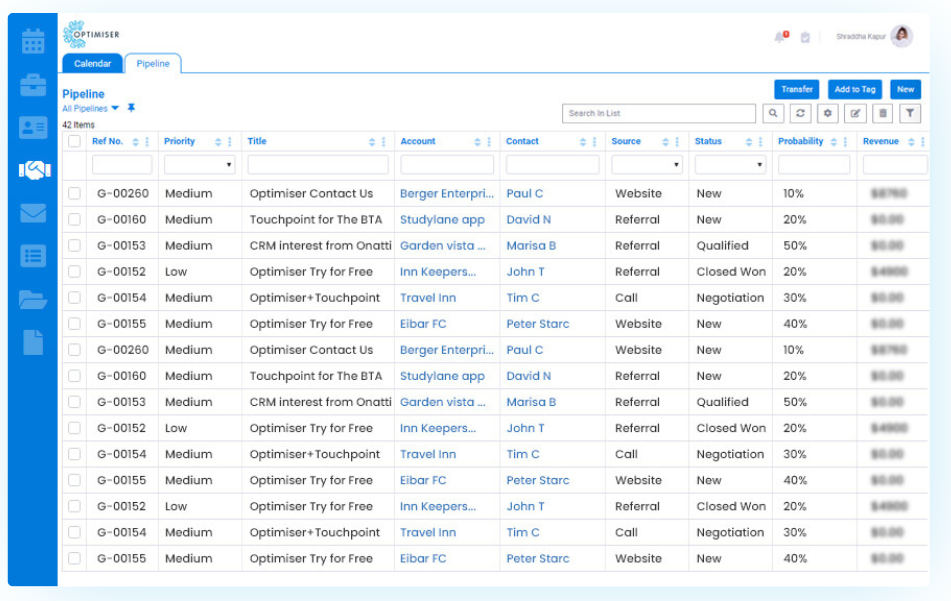Check the checkbox for row G-00260

75,193
